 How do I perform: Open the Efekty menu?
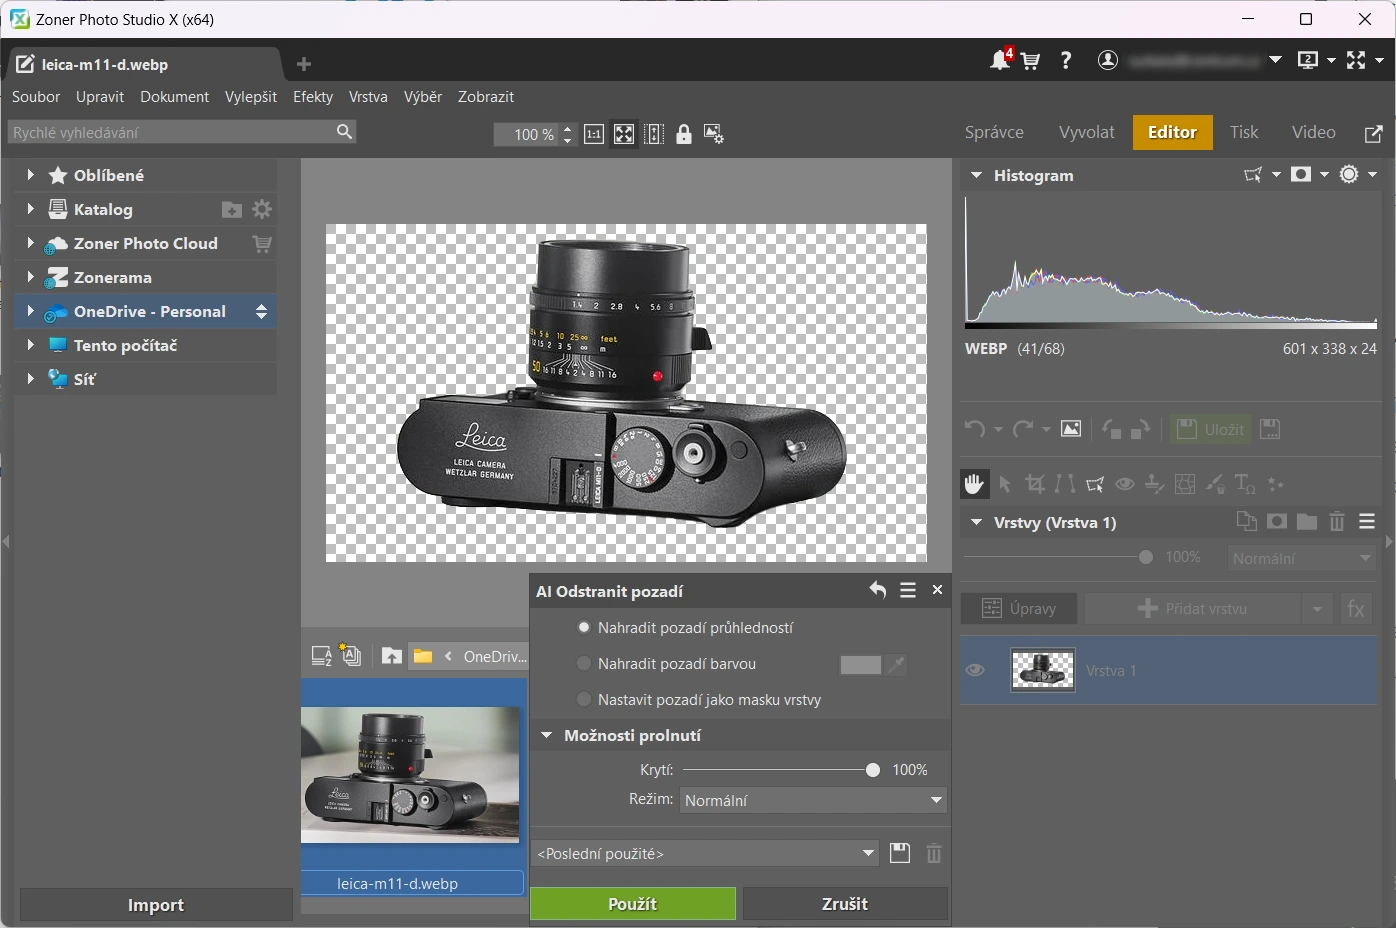click(312, 97)
